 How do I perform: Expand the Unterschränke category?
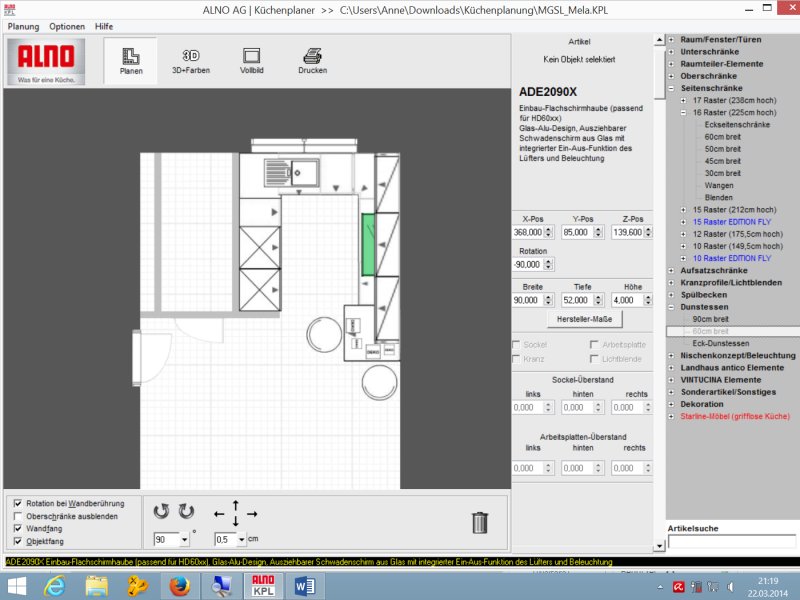point(671,51)
